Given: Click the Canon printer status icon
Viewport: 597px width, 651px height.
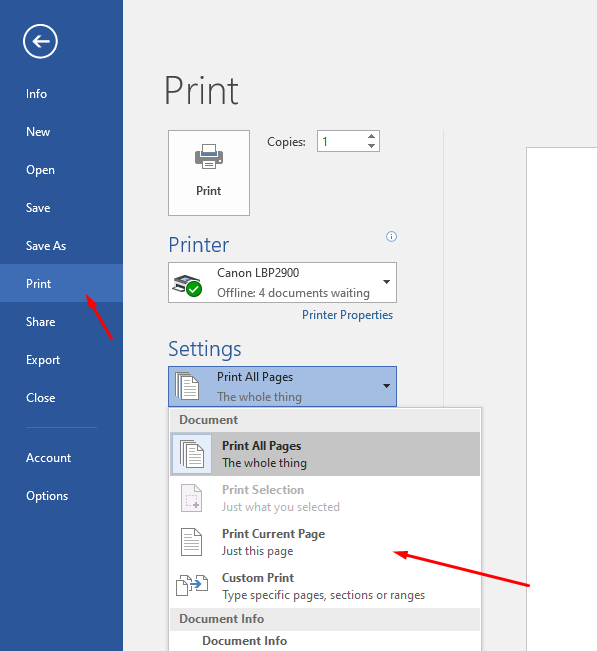Looking at the screenshot, I should [187, 285].
